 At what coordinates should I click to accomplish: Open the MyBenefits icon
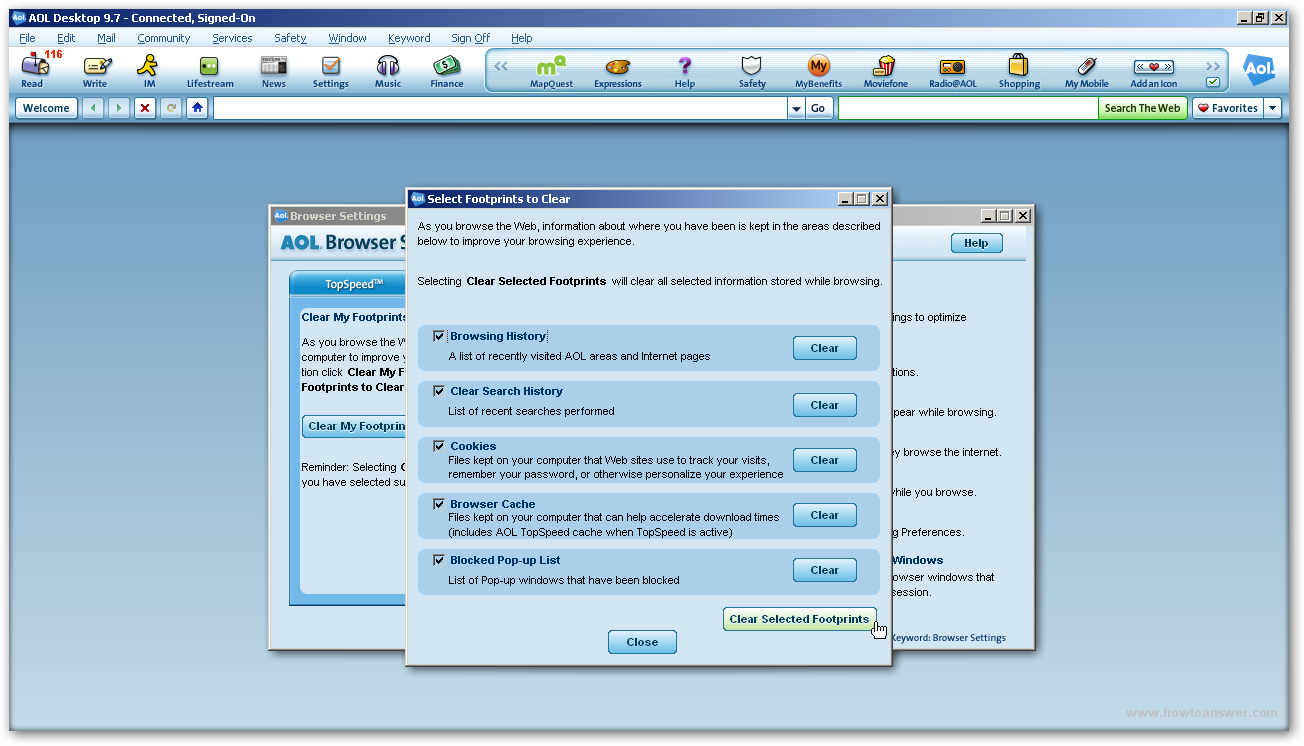coord(819,71)
